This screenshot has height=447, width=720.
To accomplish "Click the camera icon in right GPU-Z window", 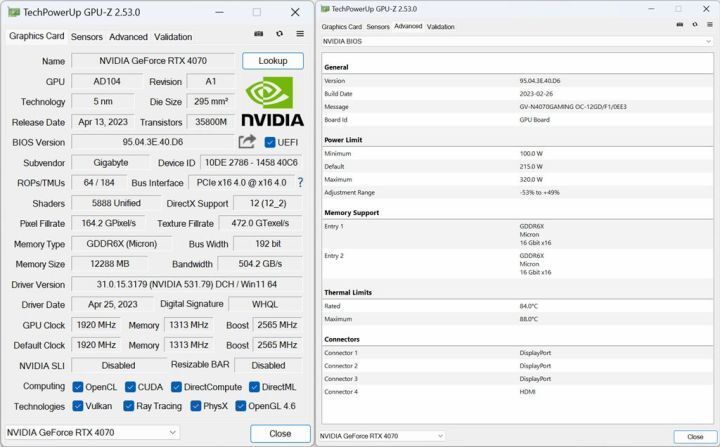I will [680, 24].
